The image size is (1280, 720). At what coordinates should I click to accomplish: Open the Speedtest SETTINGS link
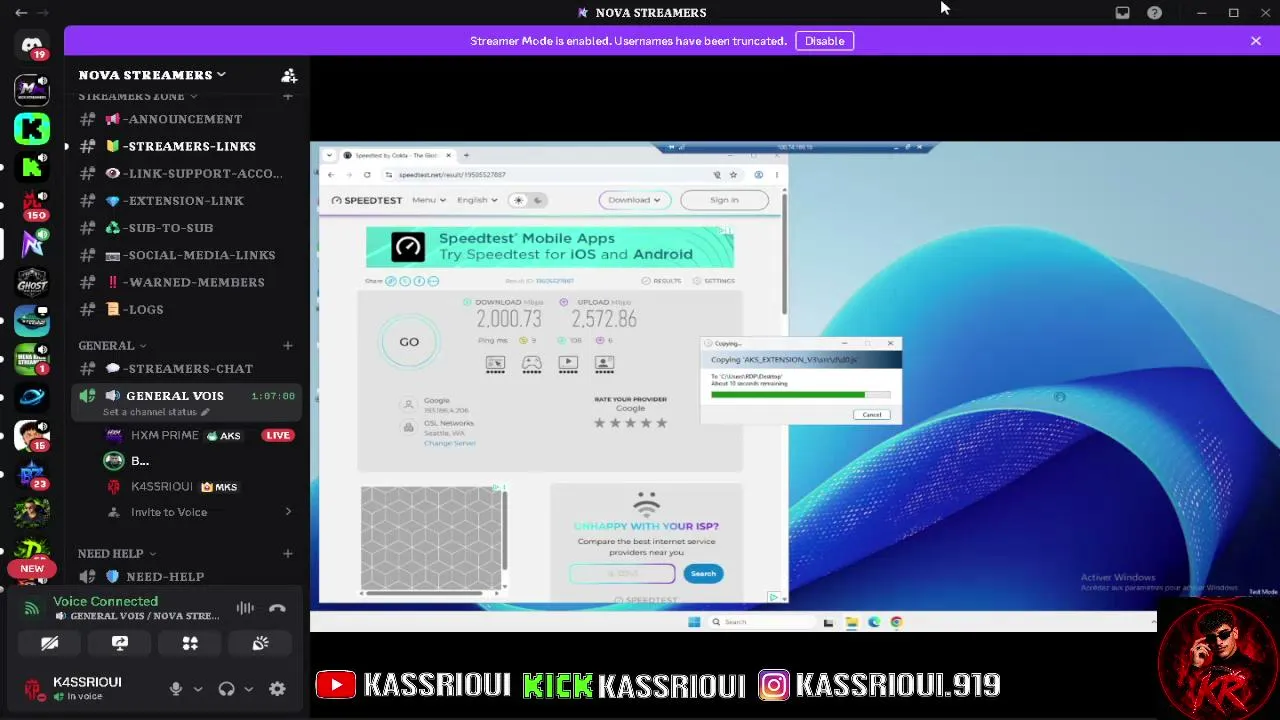coord(714,281)
